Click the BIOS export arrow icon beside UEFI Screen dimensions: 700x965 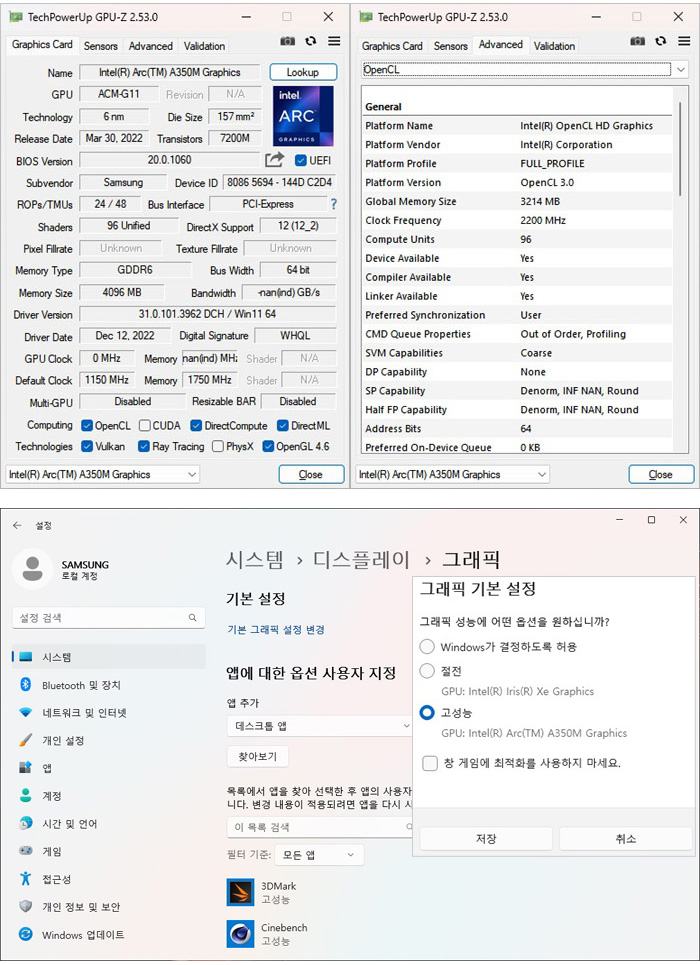coord(274,160)
